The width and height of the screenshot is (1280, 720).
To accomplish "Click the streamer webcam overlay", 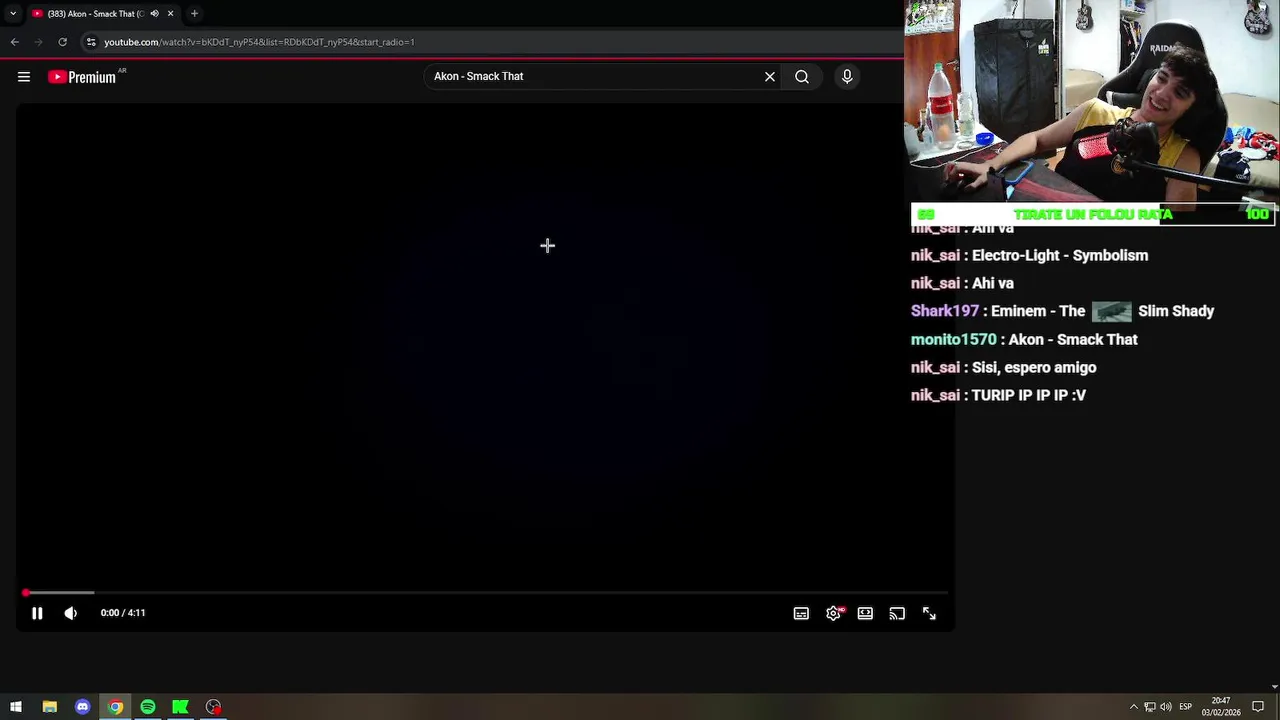I will [x=1092, y=100].
